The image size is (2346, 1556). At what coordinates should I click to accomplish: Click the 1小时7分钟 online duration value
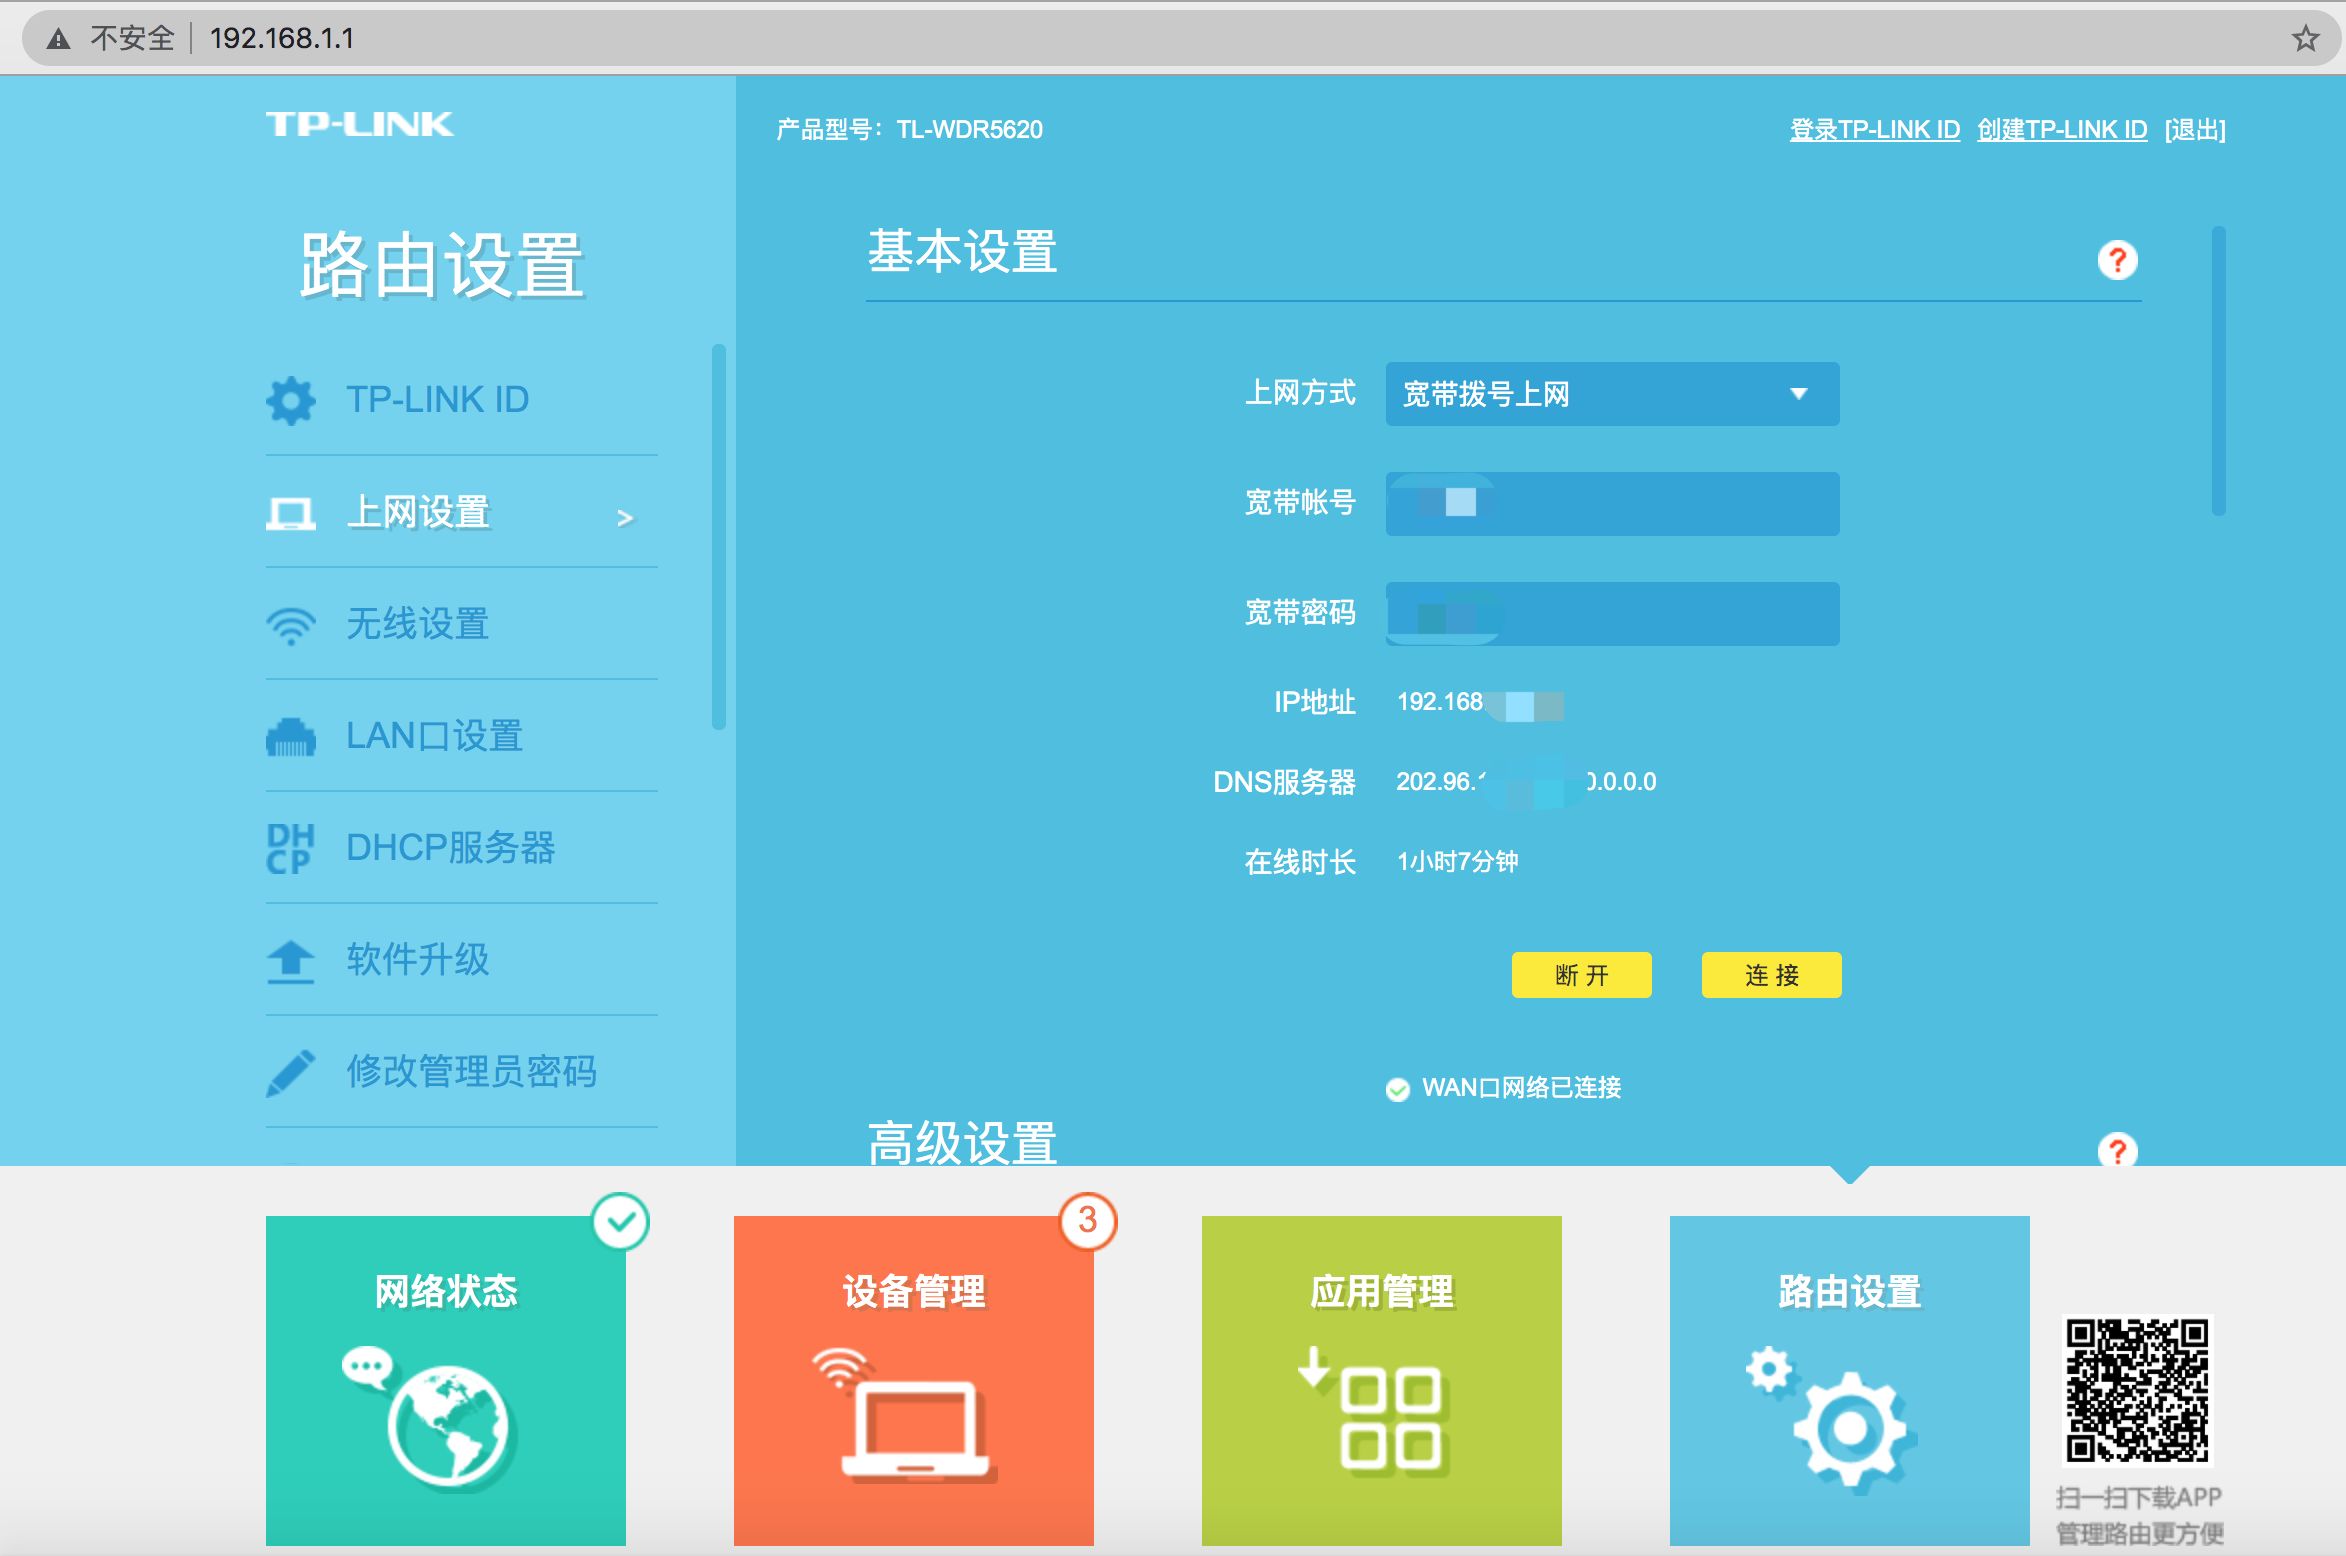(1457, 862)
